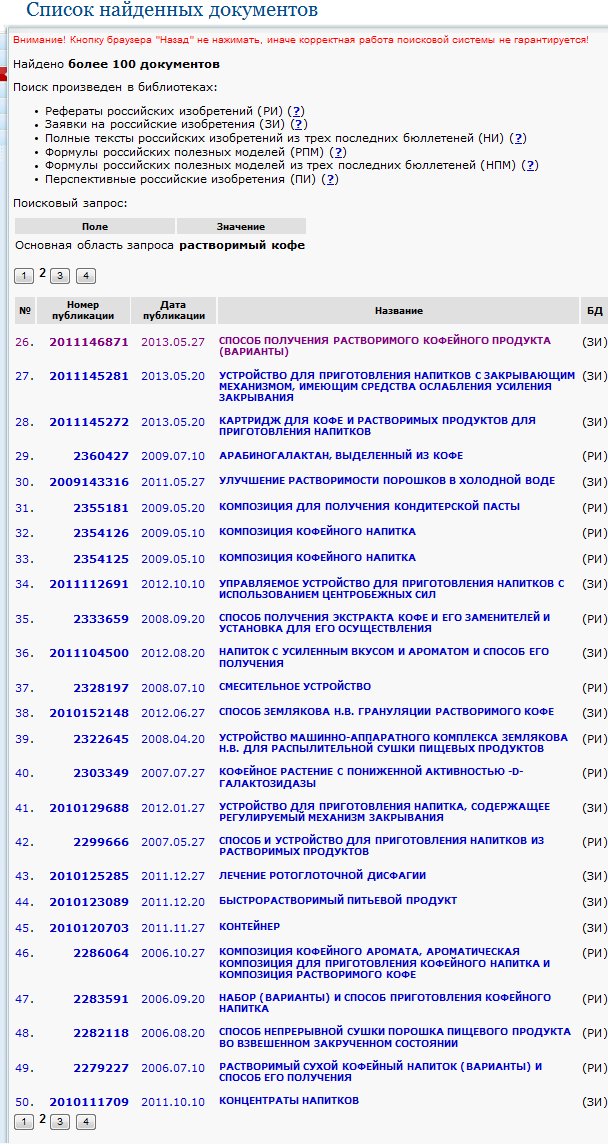Open help link for НПМ library

point(531,166)
